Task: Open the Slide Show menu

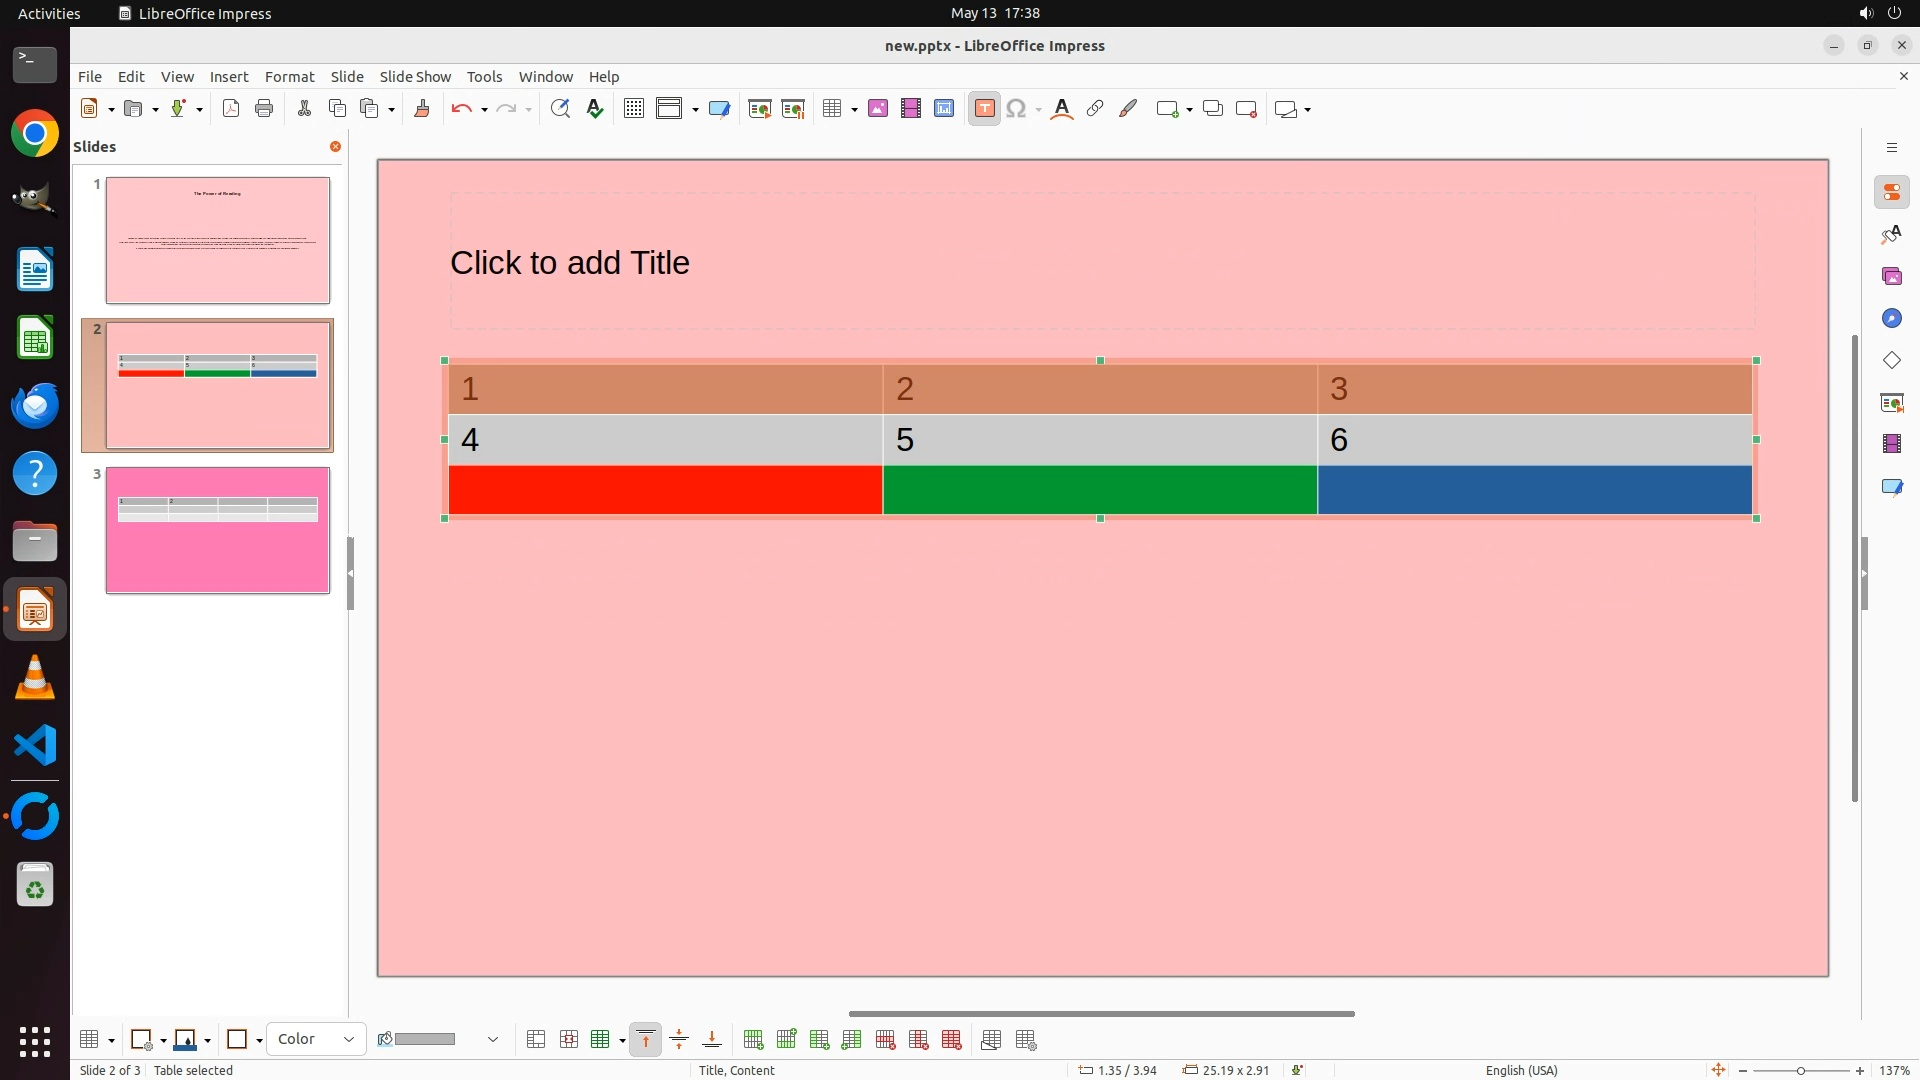Action: click(x=415, y=77)
